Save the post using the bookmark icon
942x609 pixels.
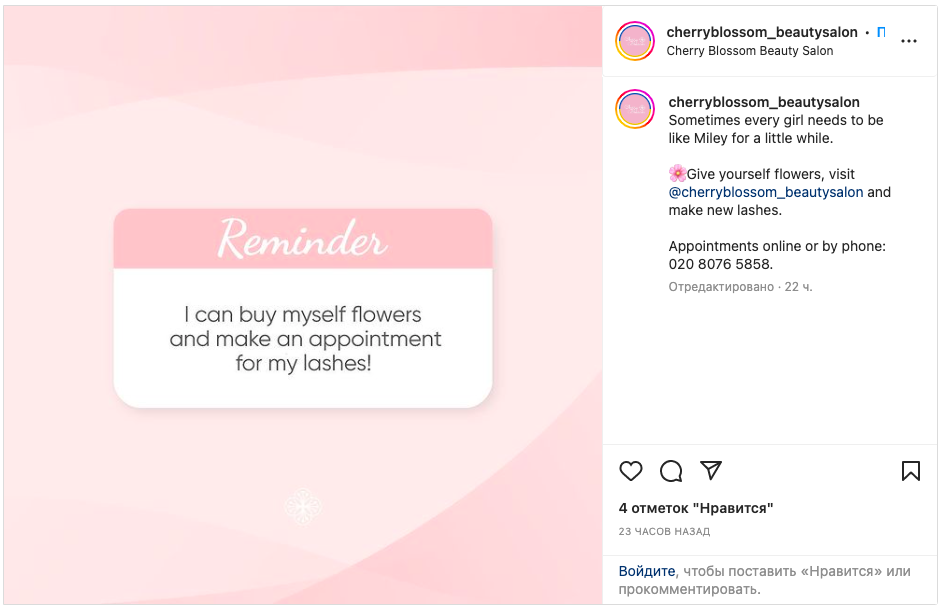[x=910, y=471]
